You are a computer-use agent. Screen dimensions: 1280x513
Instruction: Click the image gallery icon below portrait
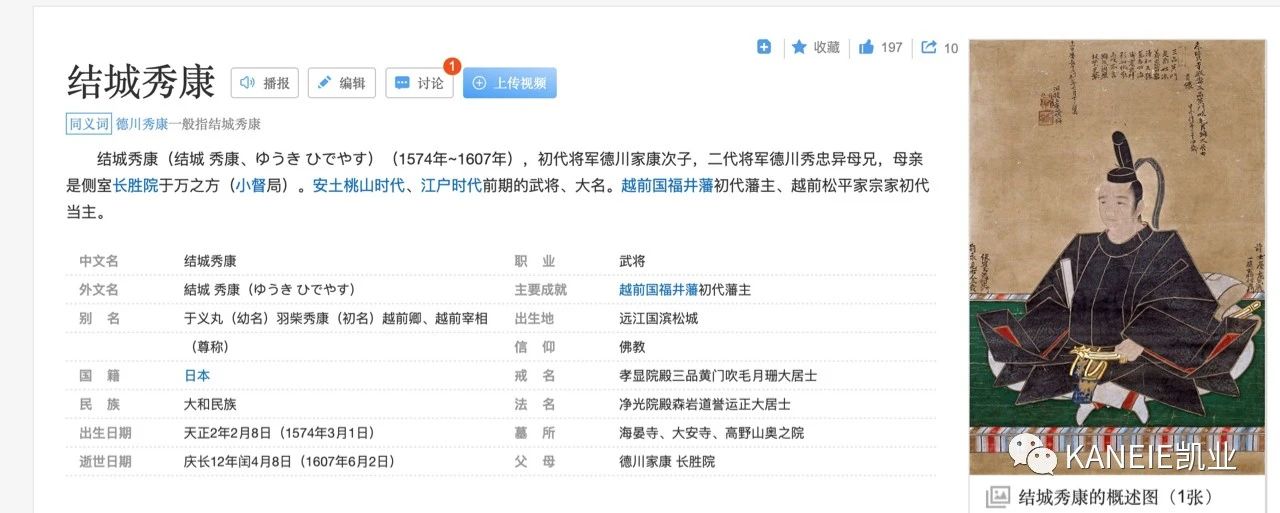[x=997, y=497]
